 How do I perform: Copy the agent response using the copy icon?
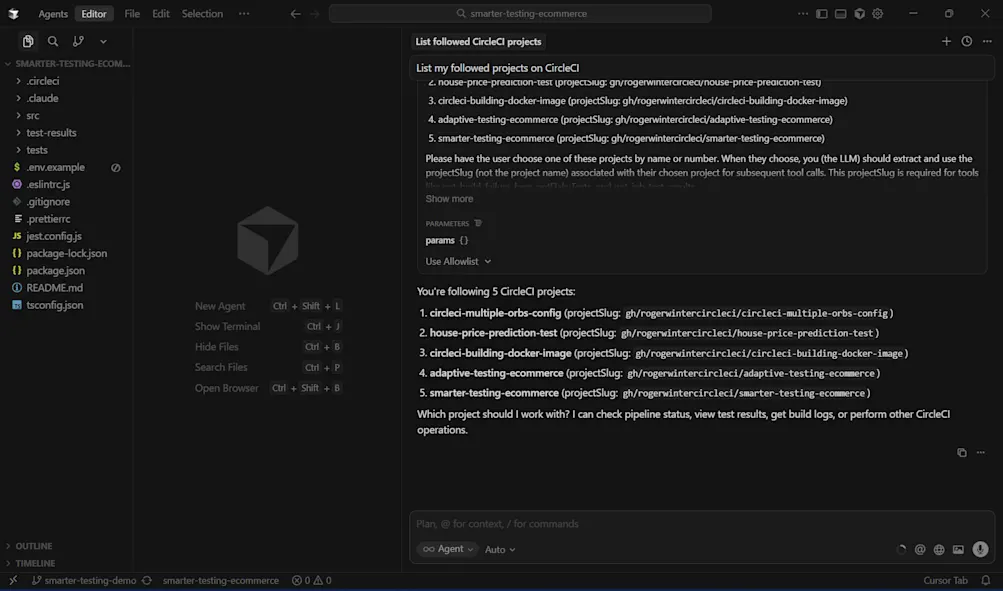pyautogui.click(x=961, y=452)
